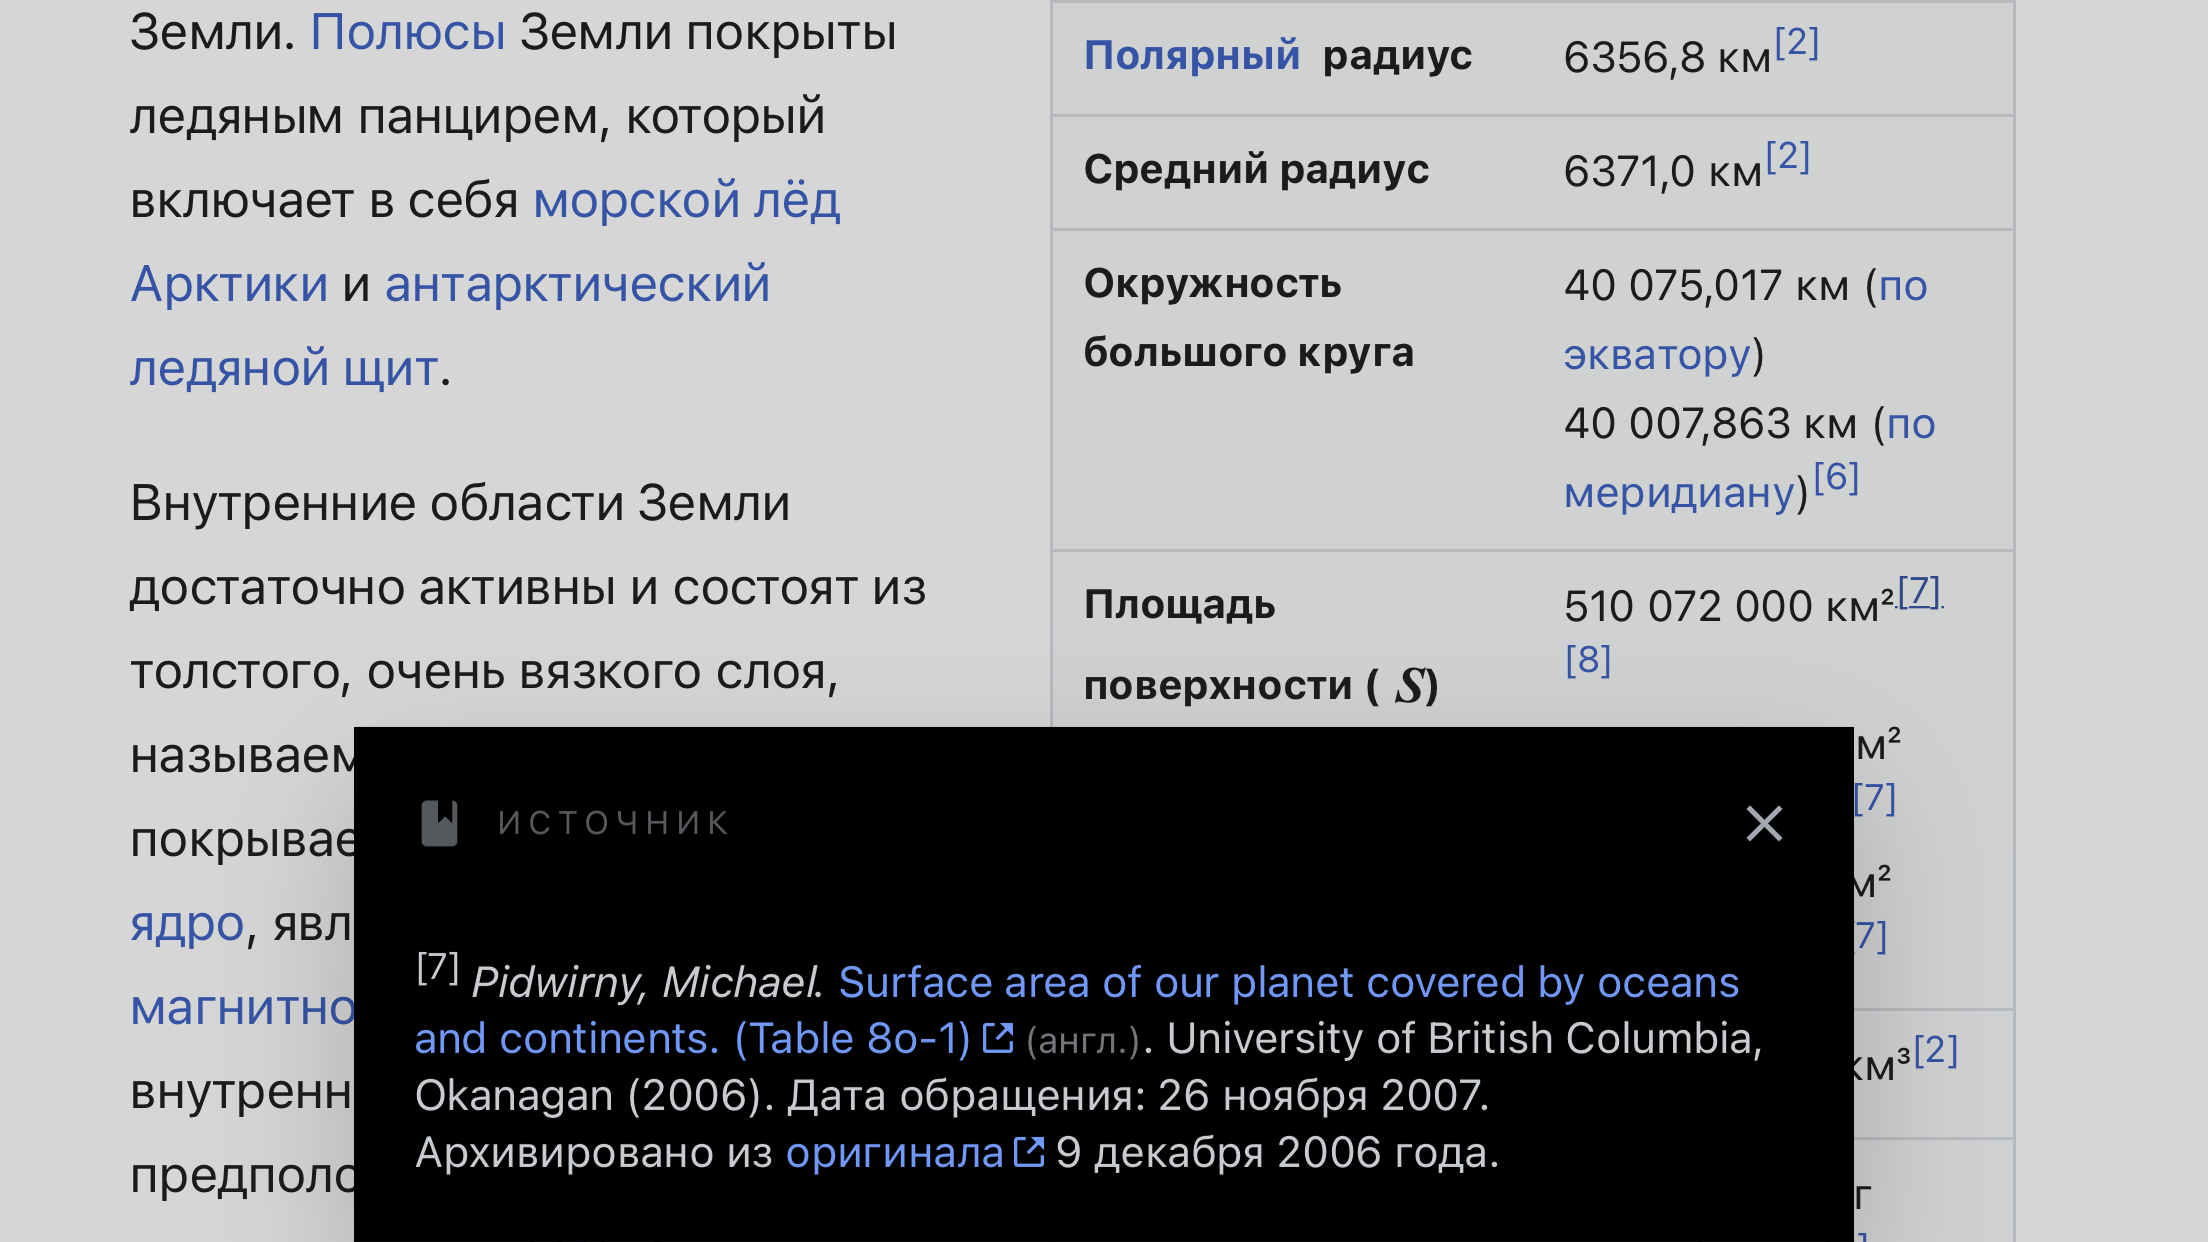Screen dimensions: 2208x1242
Task: Open the Арктики link
Action: [230, 284]
